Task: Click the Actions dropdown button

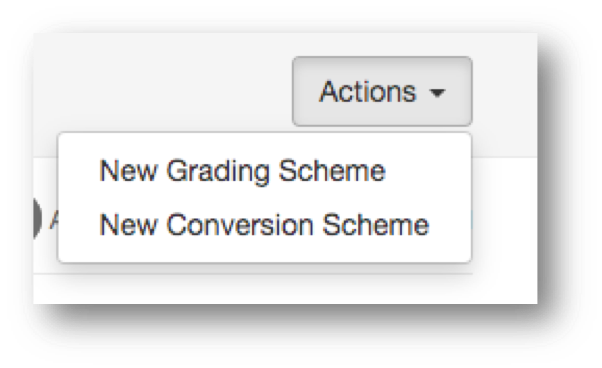Action: (382, 91)
